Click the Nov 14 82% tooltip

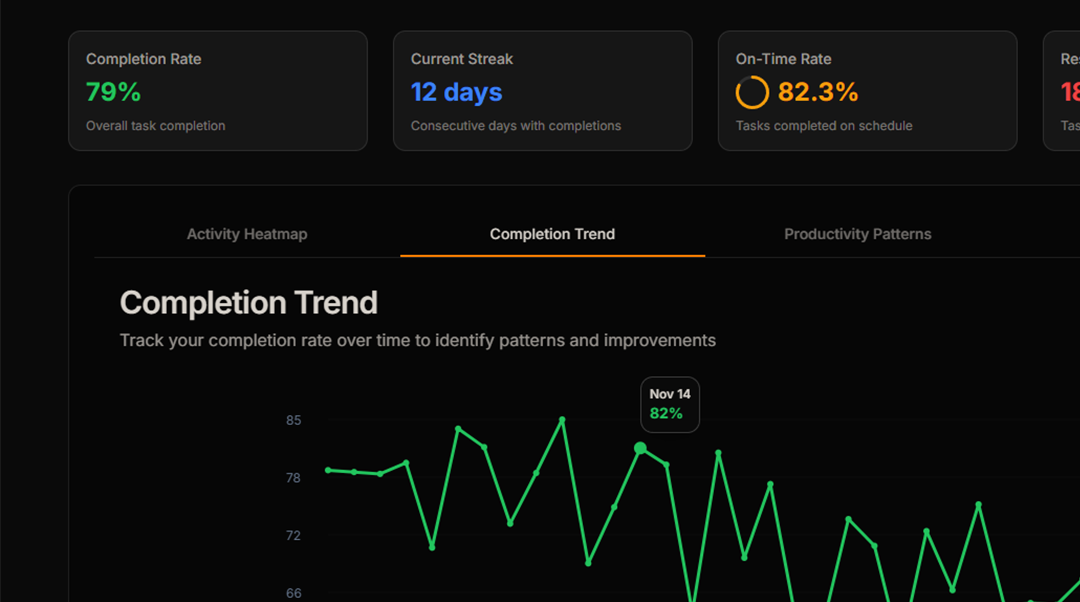point(669,404)
